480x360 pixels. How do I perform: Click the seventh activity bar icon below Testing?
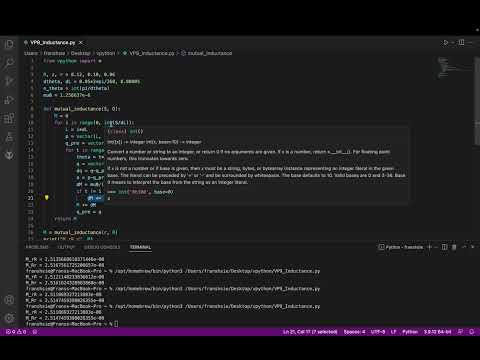point(9,155)
